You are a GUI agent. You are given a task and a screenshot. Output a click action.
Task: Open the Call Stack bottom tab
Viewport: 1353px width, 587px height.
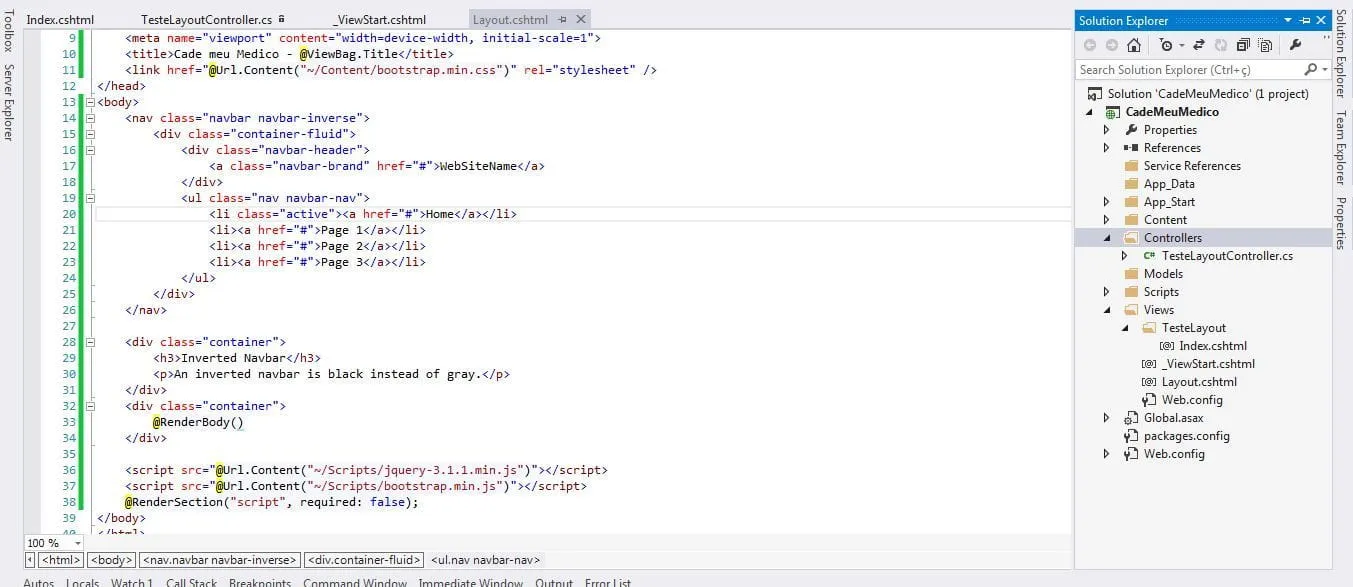pos(191,582)
